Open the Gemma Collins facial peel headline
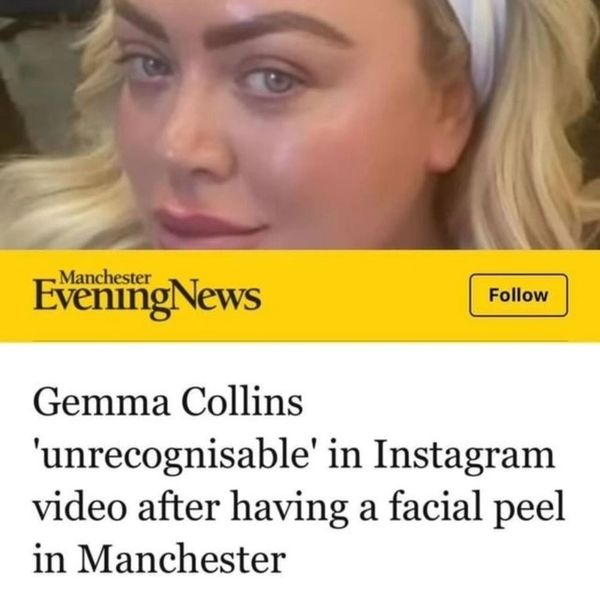This screenshot has height=600, width=600. coord(299,481)
